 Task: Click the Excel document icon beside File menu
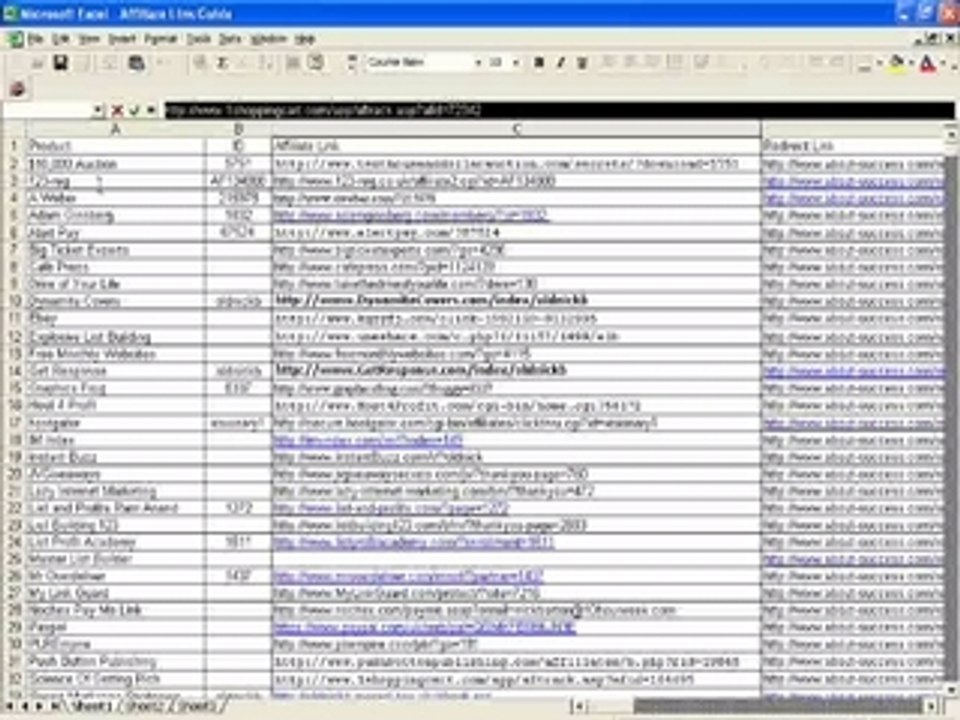(15, 39)
